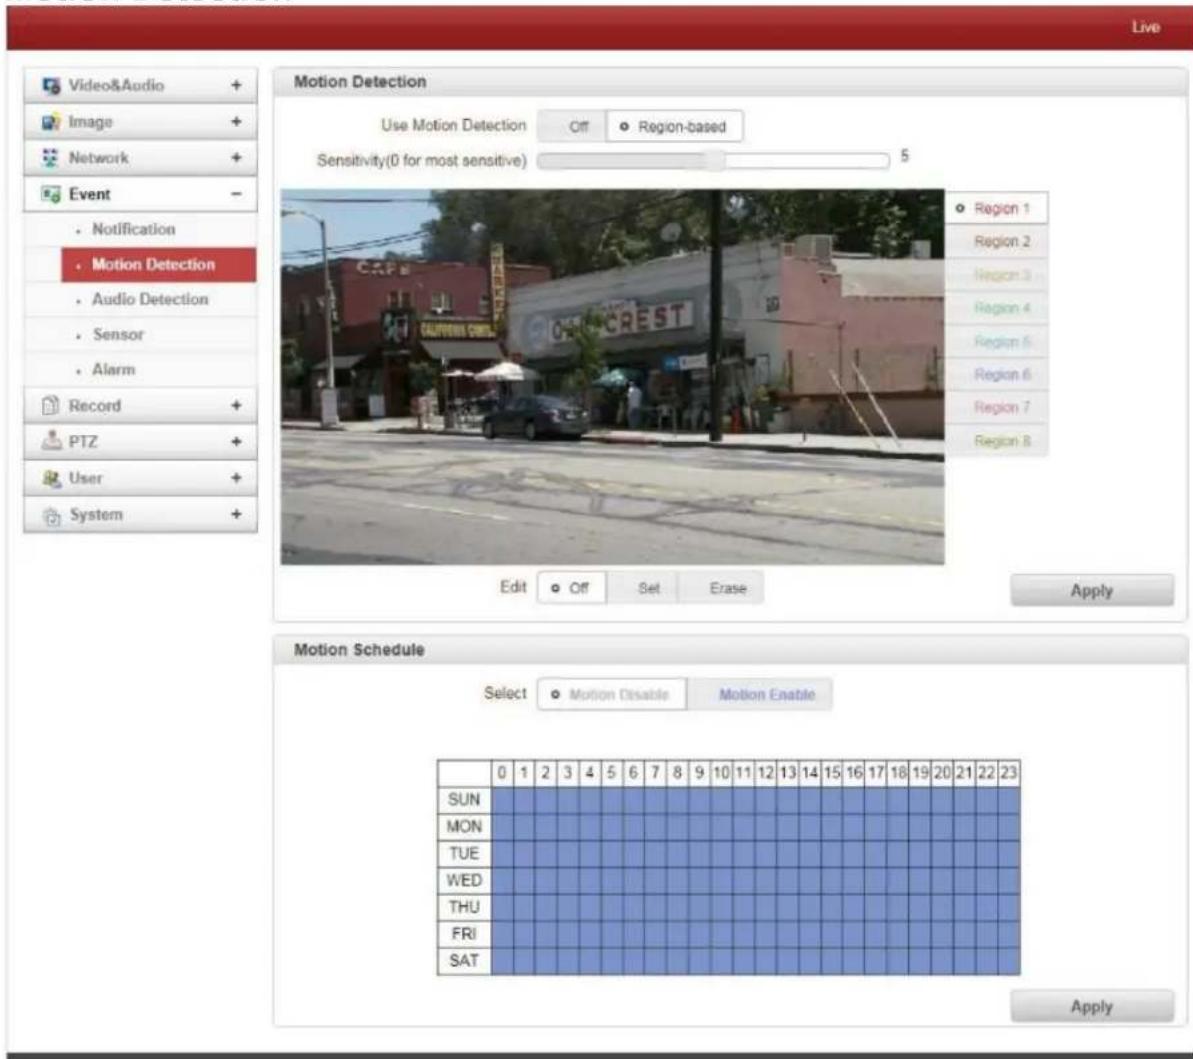
Task: Open the Alarm submenu item
Action: 158,370
